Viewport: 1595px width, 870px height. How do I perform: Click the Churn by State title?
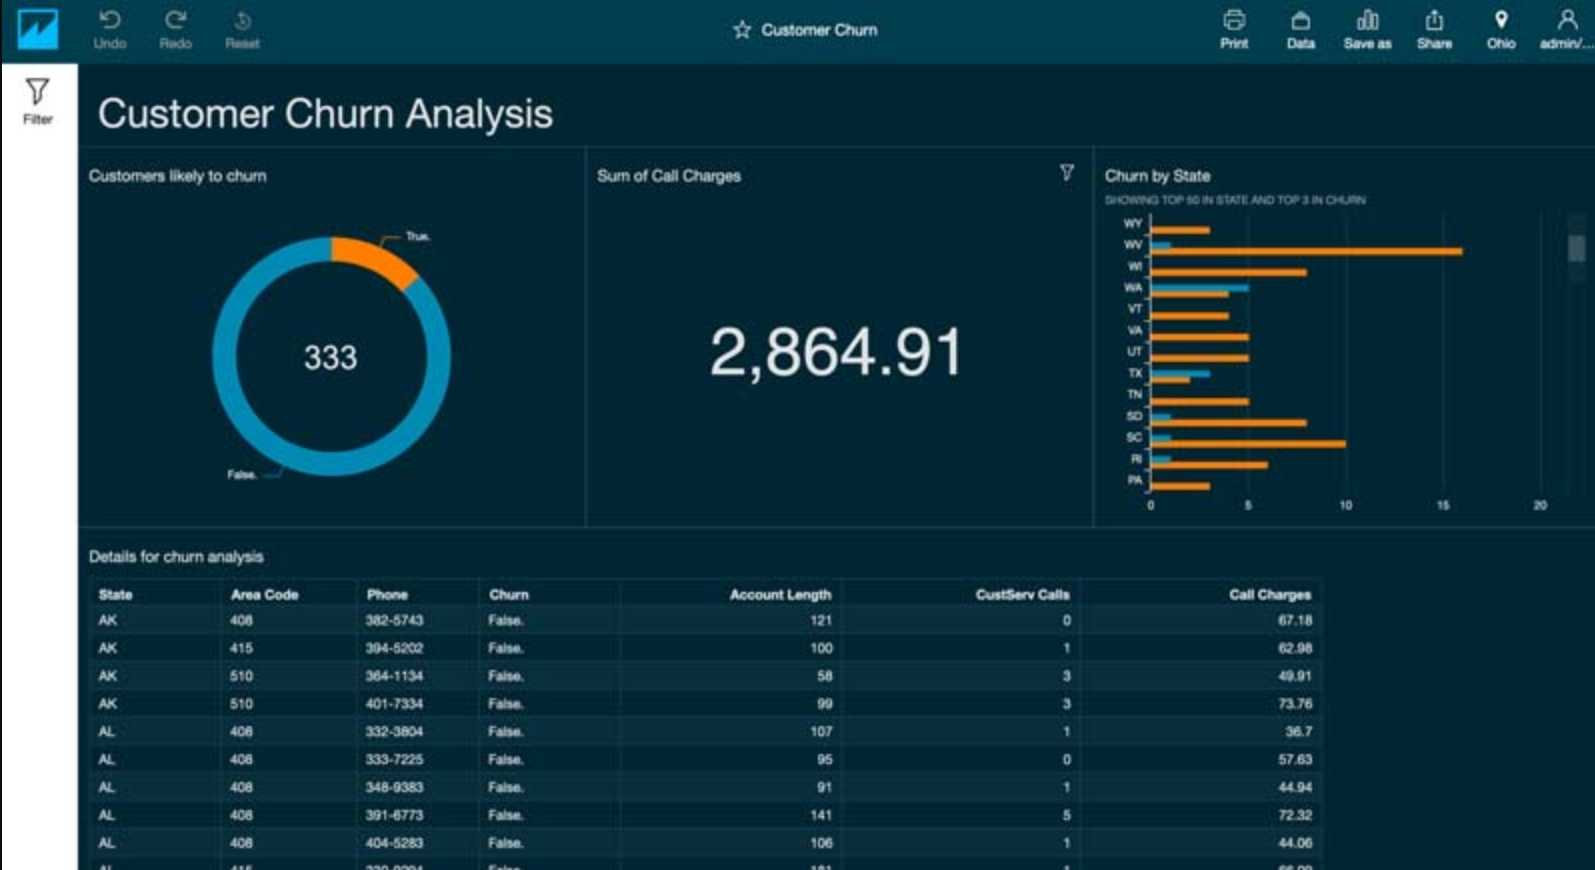[x=1157, y=176]
